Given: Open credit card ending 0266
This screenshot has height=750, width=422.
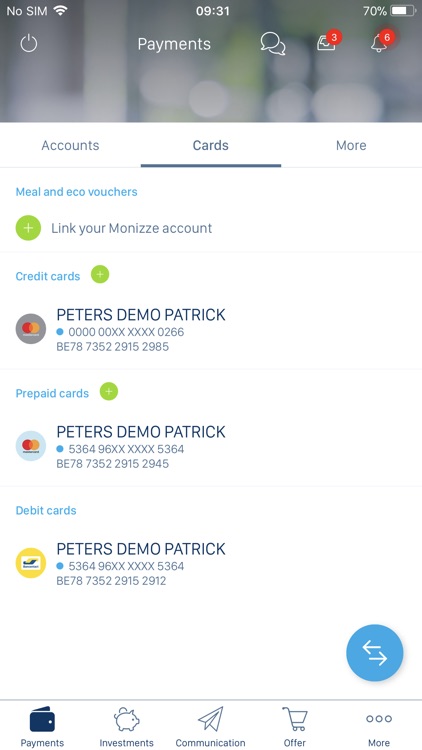Looking at the screenshot, I should (x=211, y=330).
